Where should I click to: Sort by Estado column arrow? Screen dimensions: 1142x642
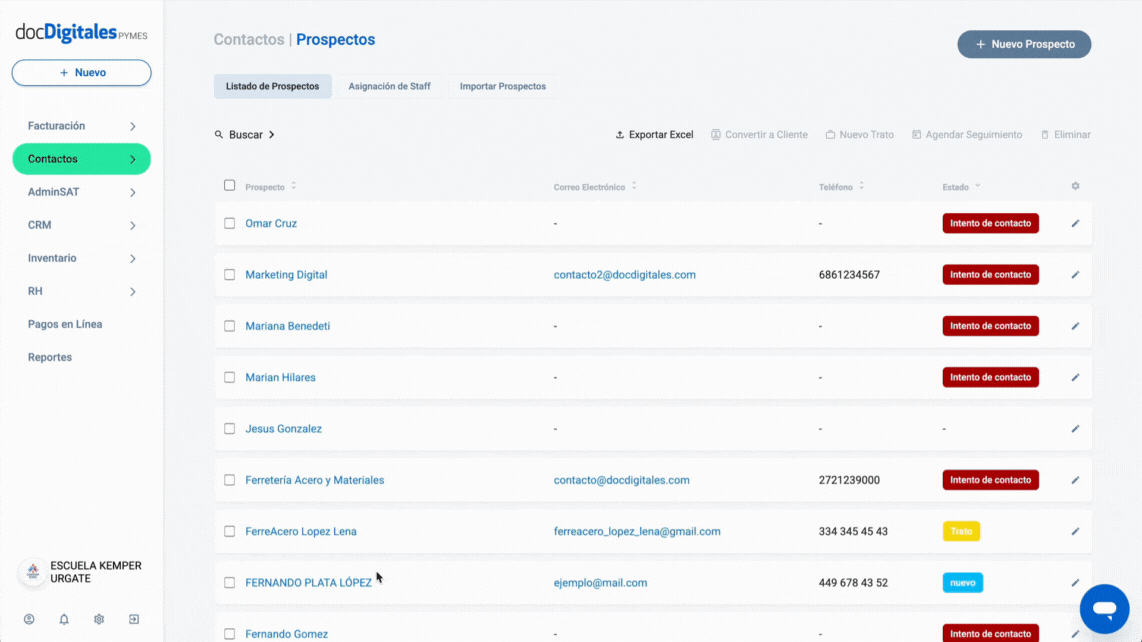coord(977,187)
